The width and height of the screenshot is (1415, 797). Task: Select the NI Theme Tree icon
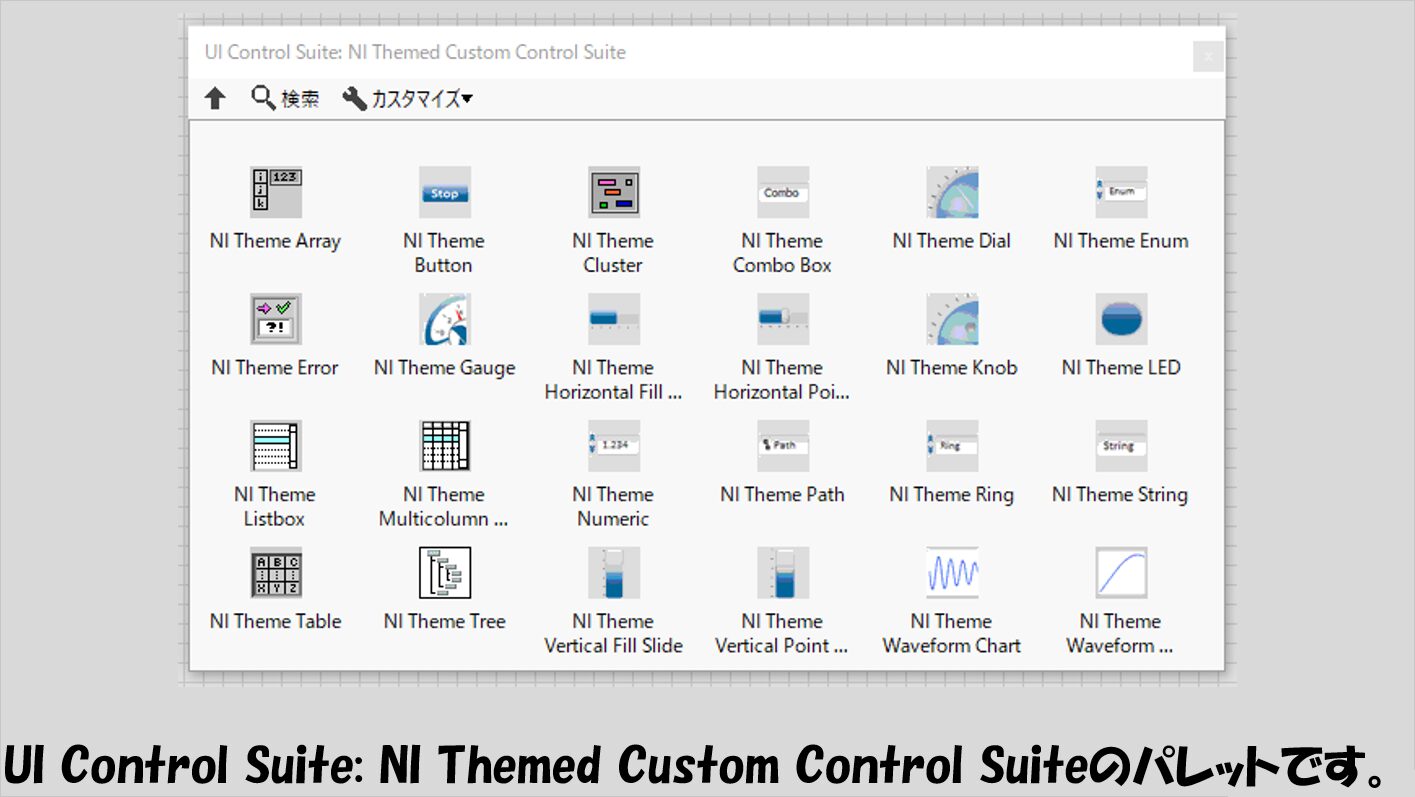[x=444, y=573]
